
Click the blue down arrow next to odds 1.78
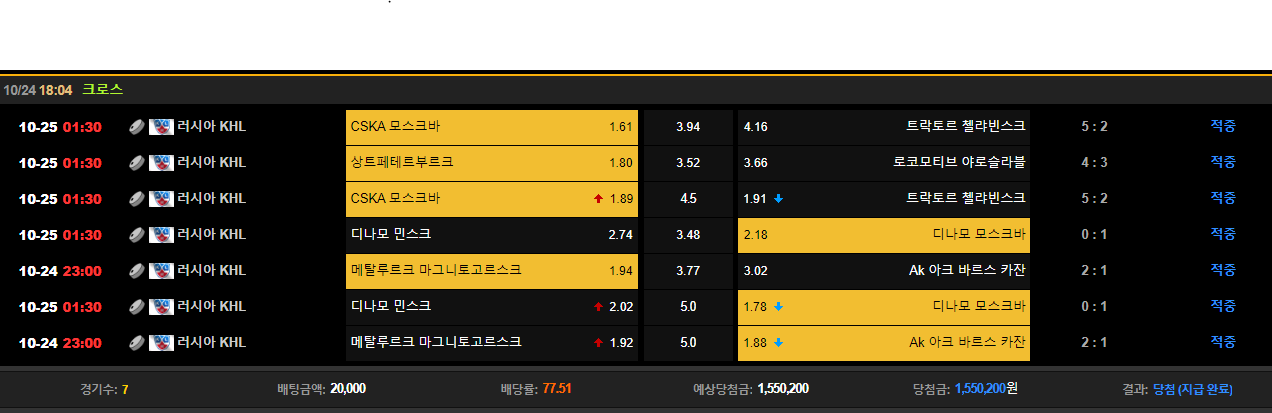(x=778, y=307)
